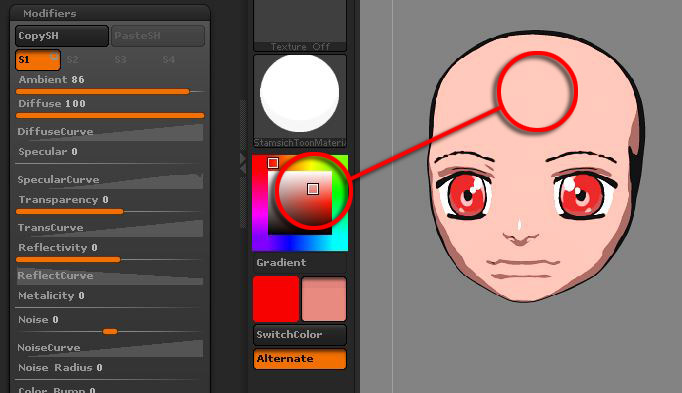Click the Metalicity 0 slider
Screen dimensions: 682x393
click(x=110, y=299)
